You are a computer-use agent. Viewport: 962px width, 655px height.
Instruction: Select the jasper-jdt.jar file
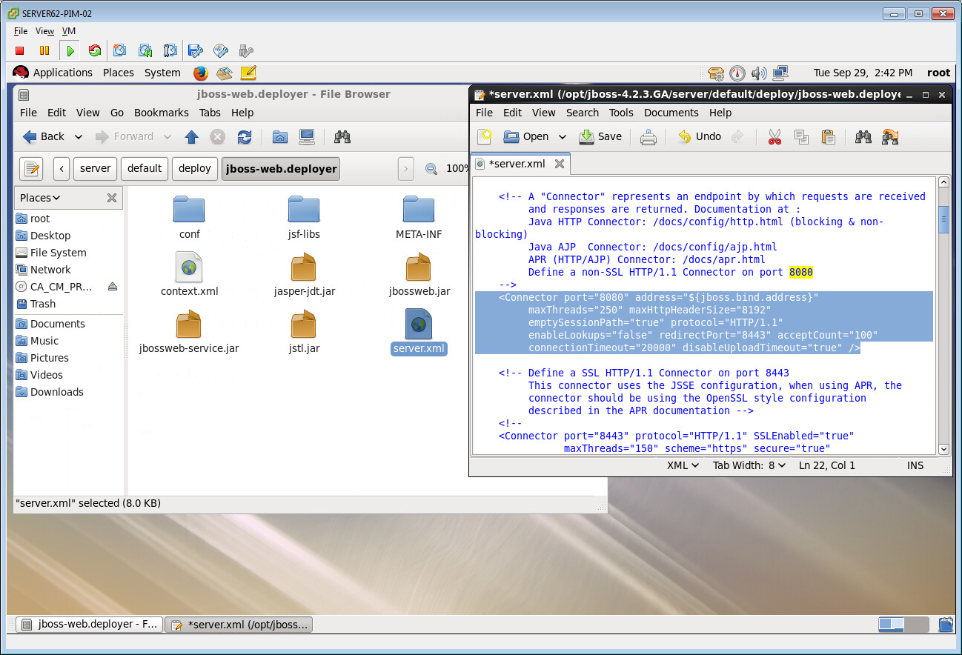pyautogui.click(x=304, y=275)
